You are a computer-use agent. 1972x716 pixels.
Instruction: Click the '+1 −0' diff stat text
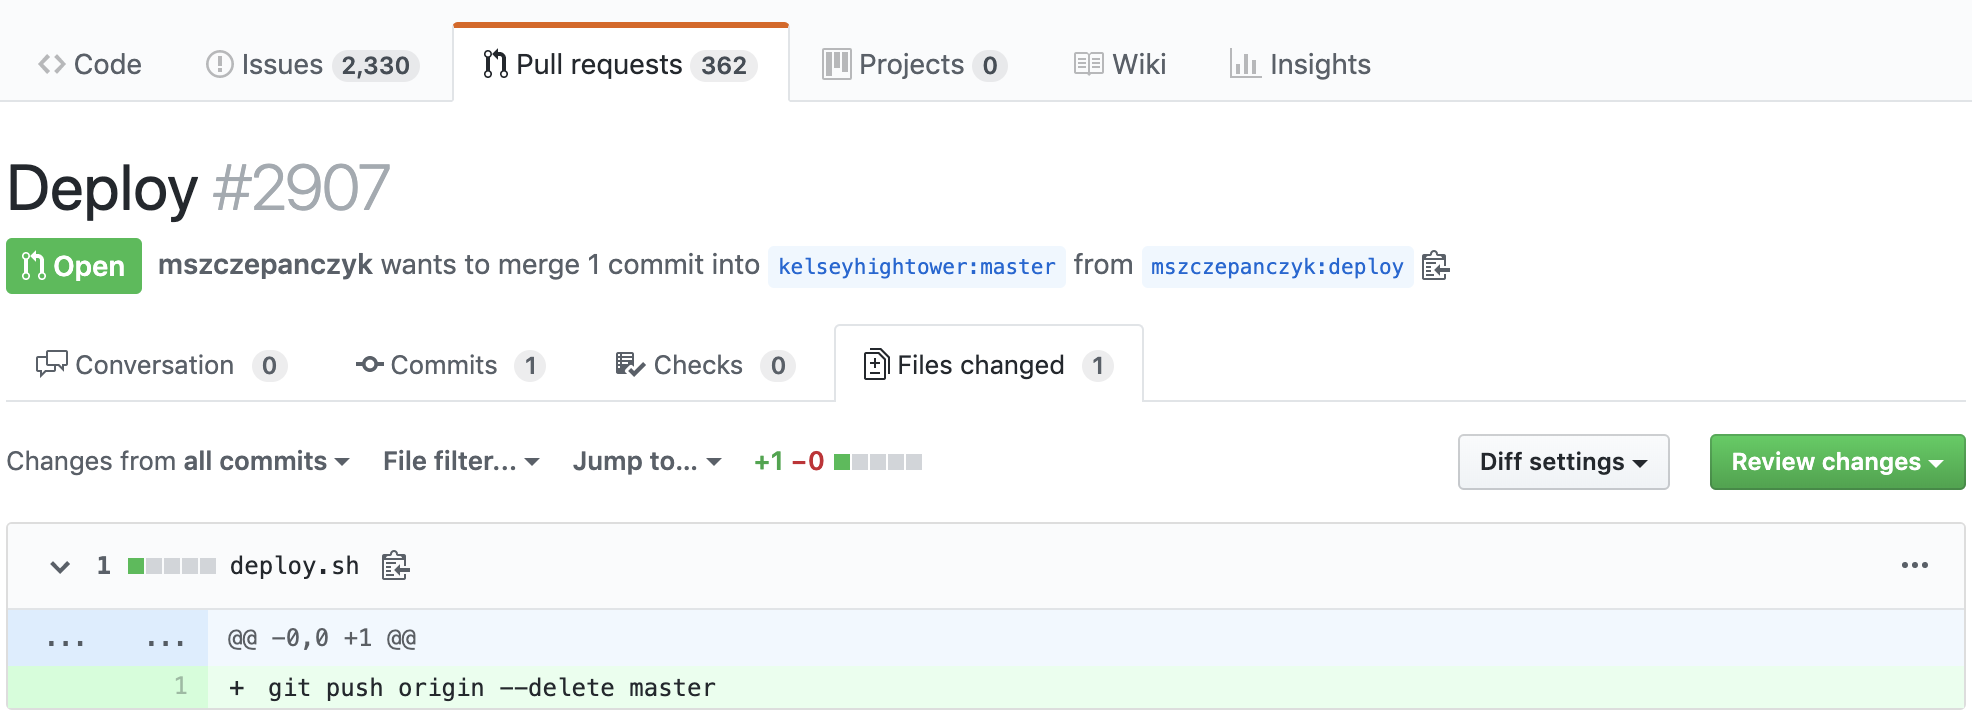pyautogui.click(x=789, y=461)
